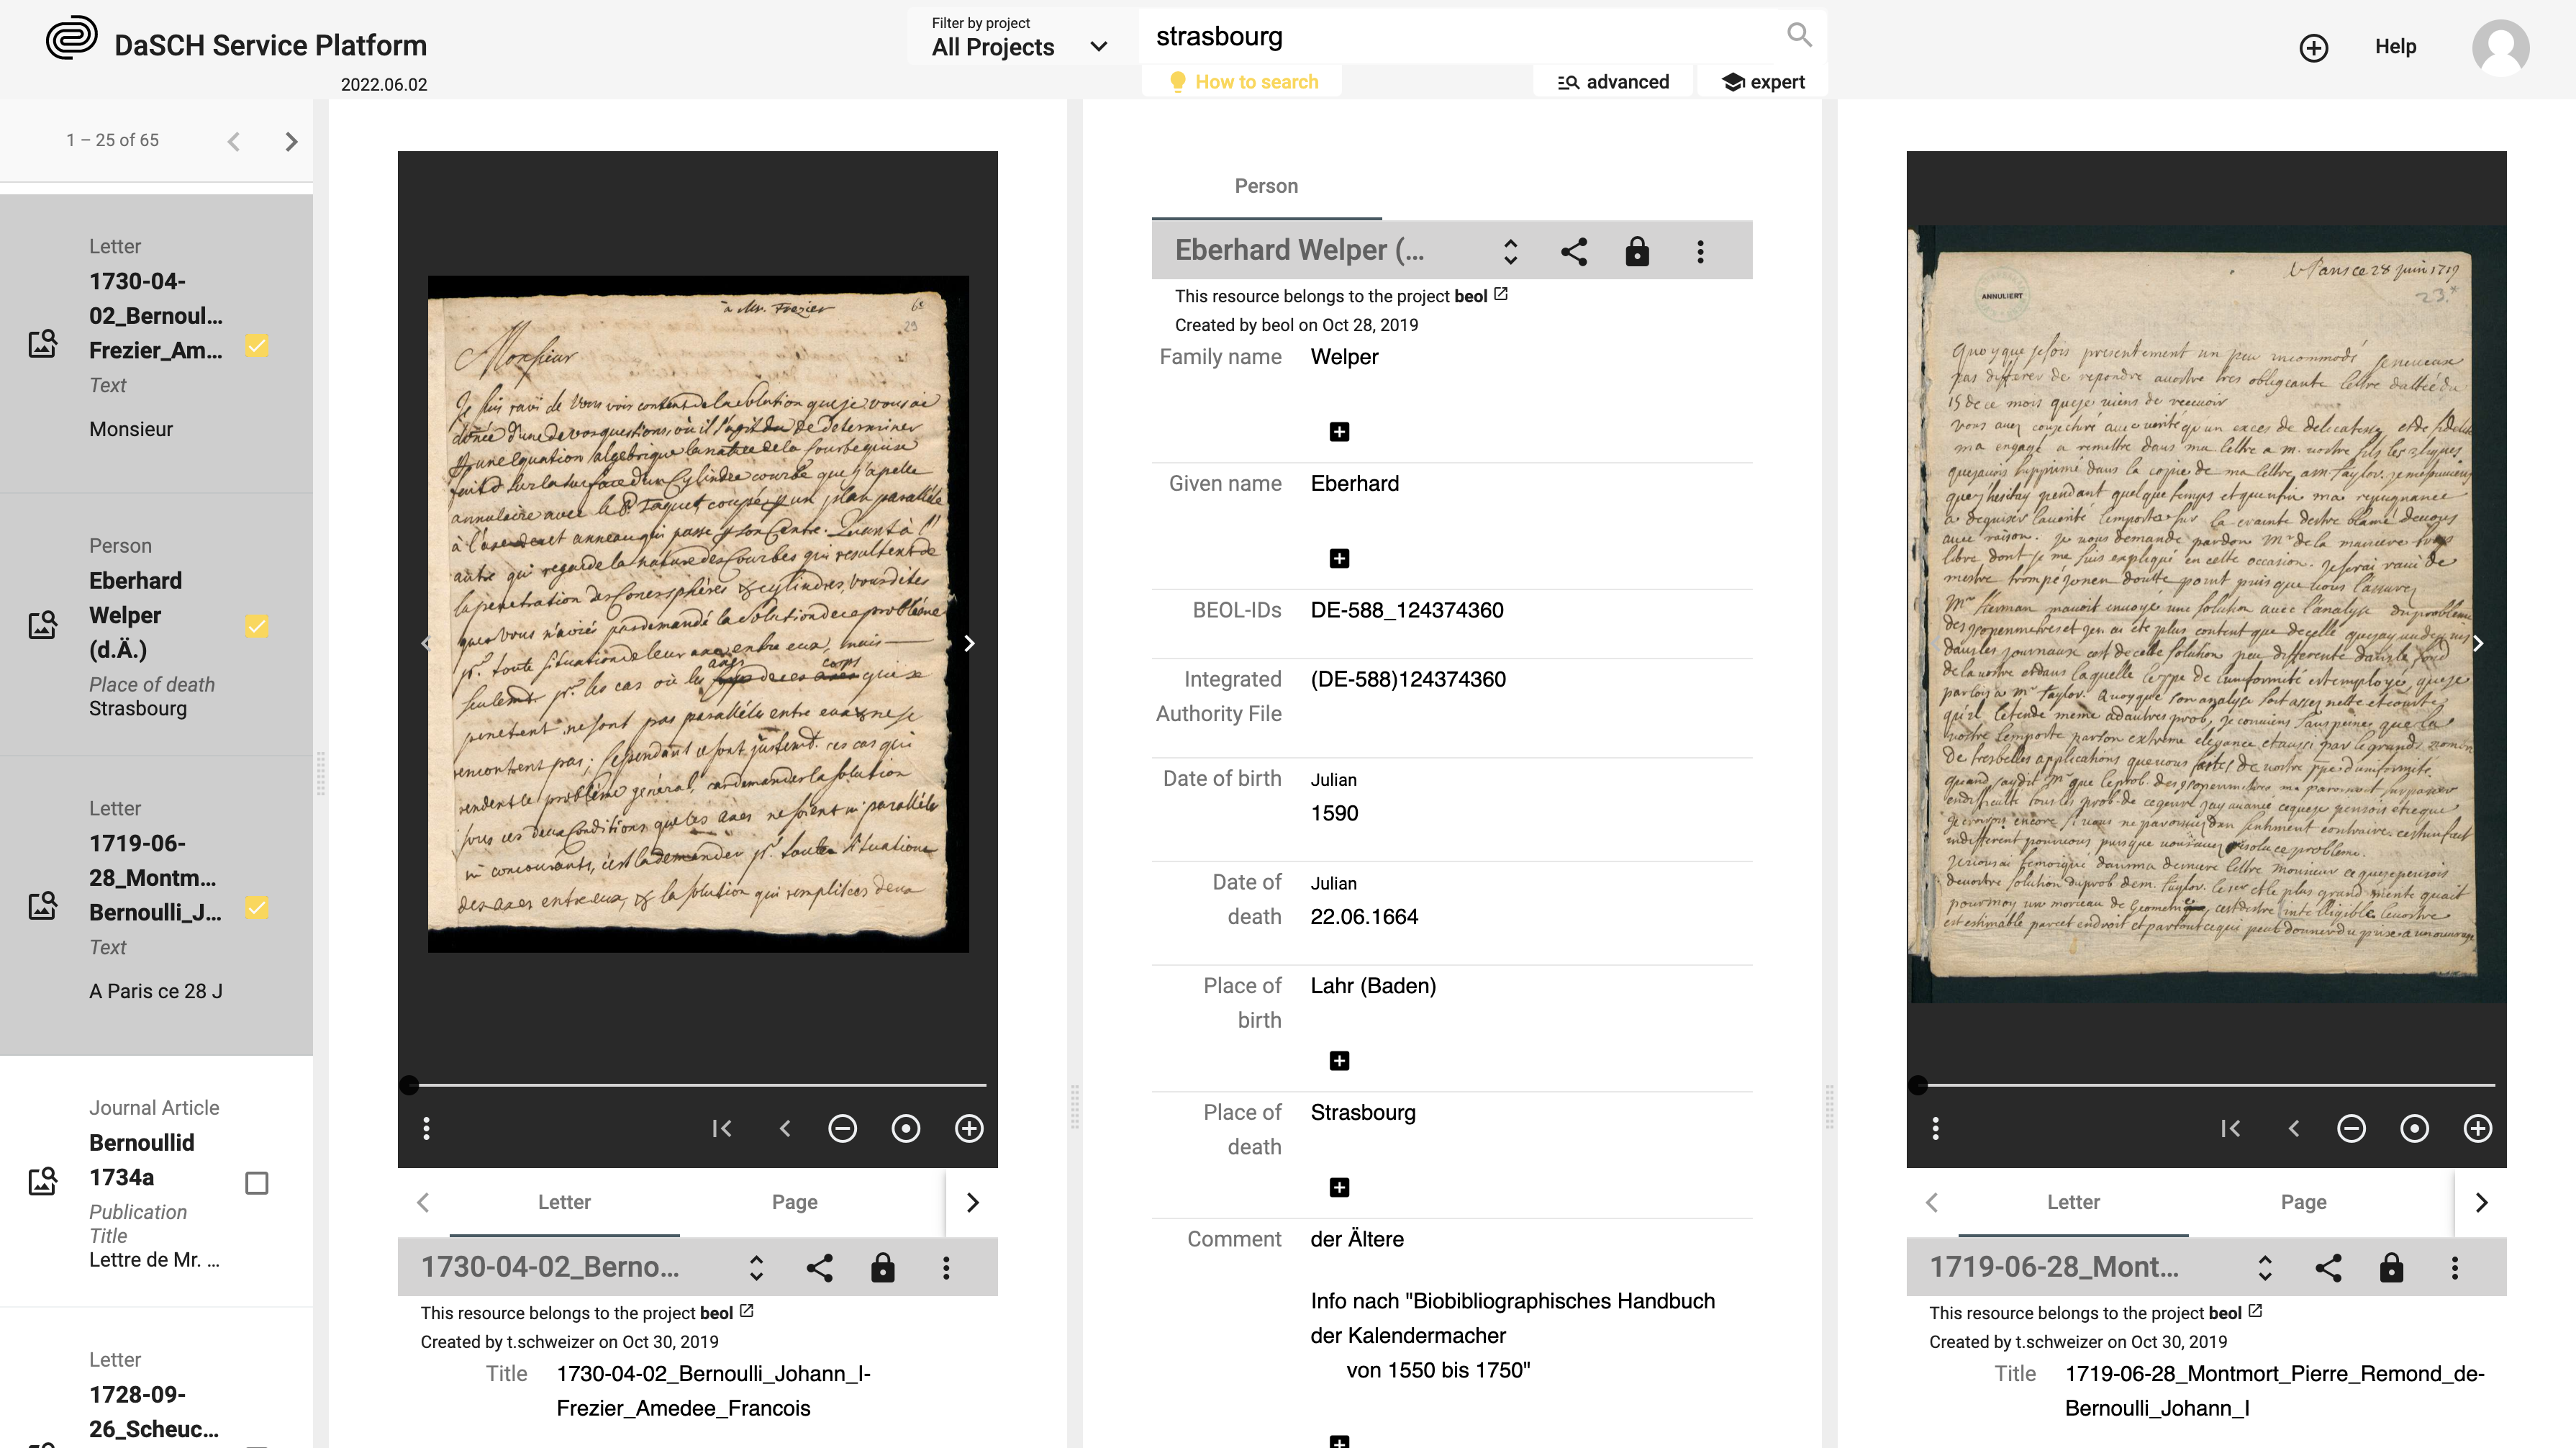Open advanced search

(x=1613, y=82)
